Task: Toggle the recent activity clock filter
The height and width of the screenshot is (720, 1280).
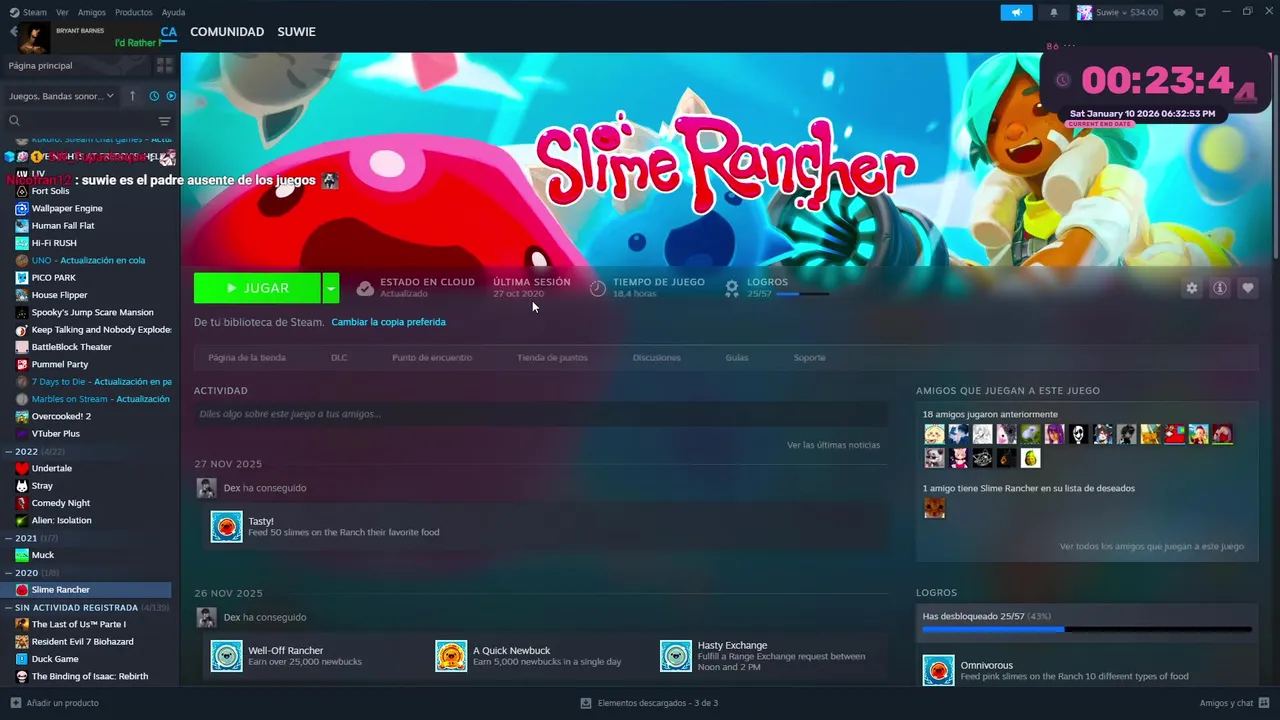Action: [x=154, y=96]
